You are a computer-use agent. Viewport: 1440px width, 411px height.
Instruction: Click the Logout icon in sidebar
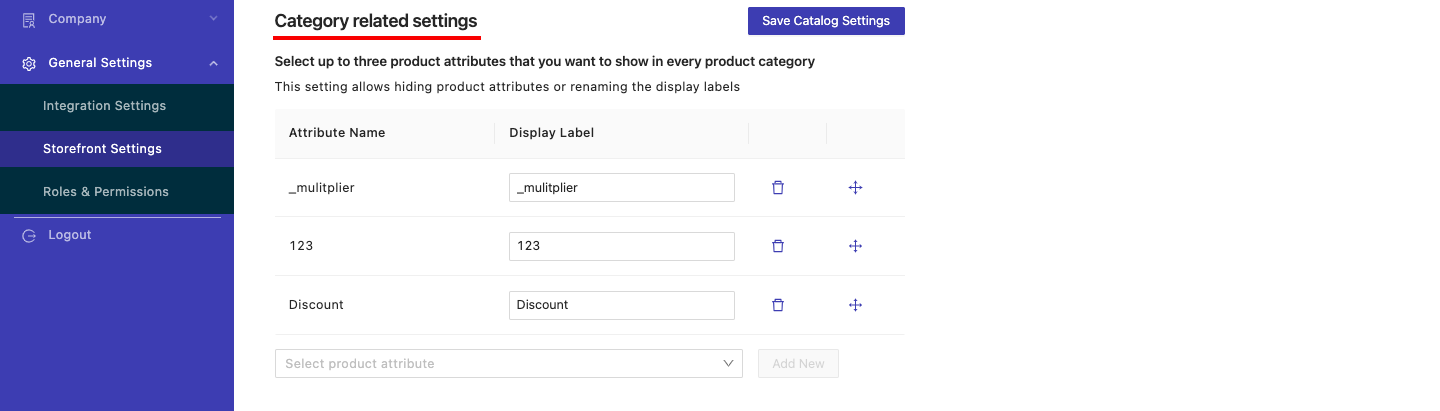(29, 235)
